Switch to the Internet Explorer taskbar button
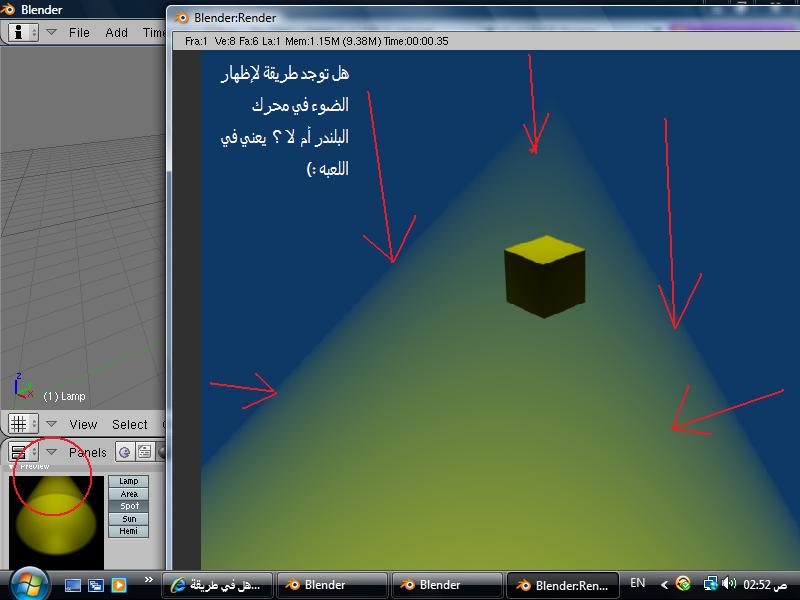Image resolution: width=800 pixels, height=600 pixels. tap(217, 585)
